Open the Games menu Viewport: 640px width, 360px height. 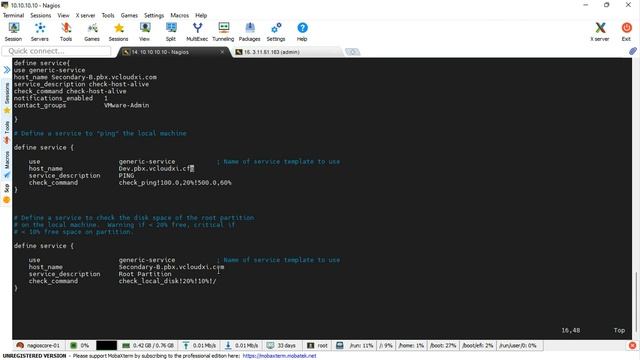[x=129, y=15]
